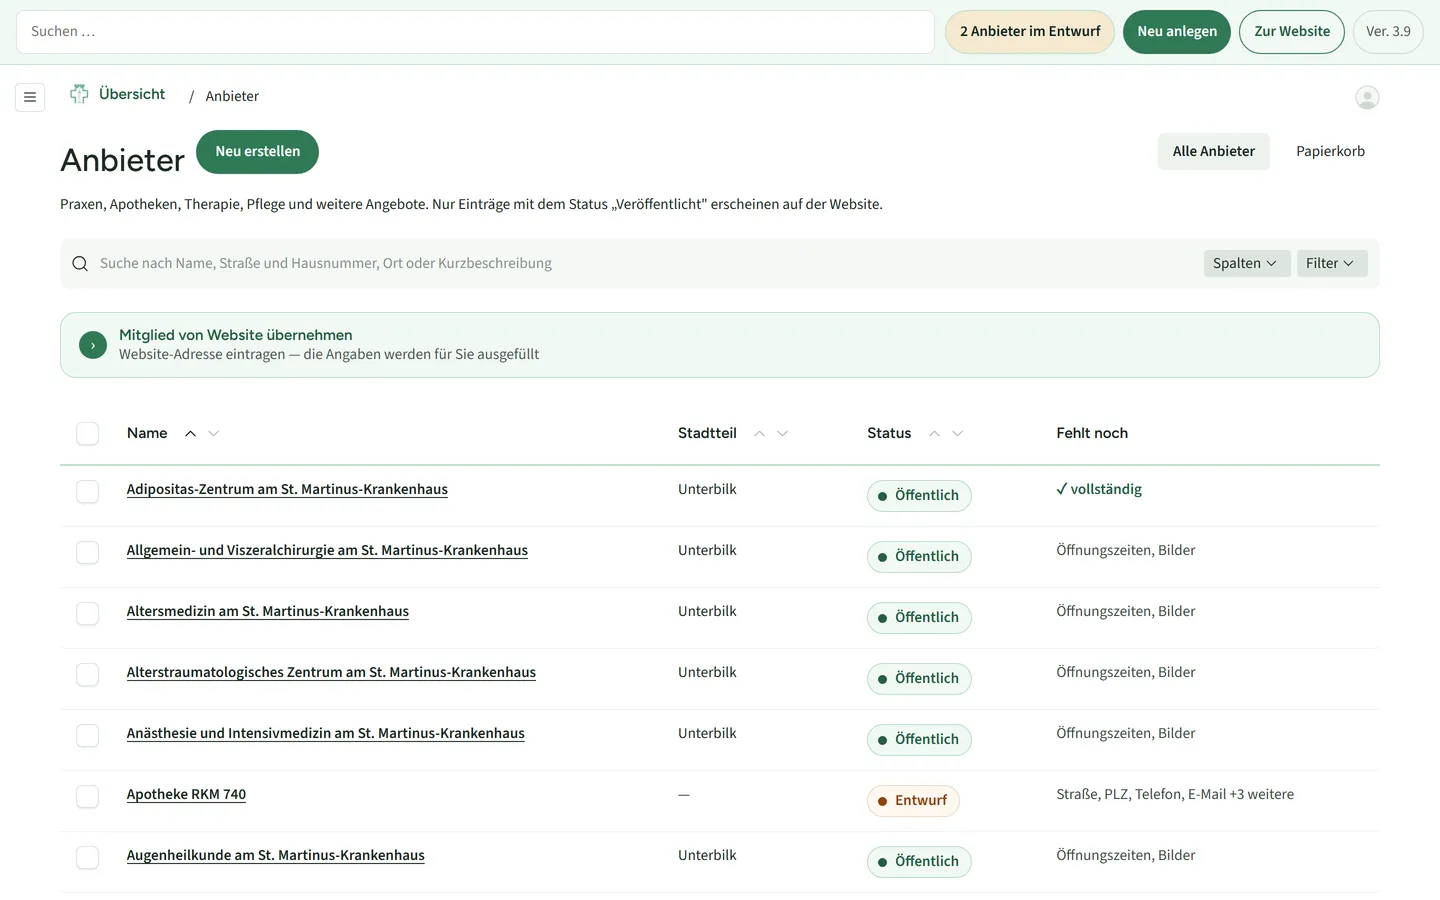Switch to the Papierkorb tab
The image size is (1440, 900).
[x=1330, y=151]
